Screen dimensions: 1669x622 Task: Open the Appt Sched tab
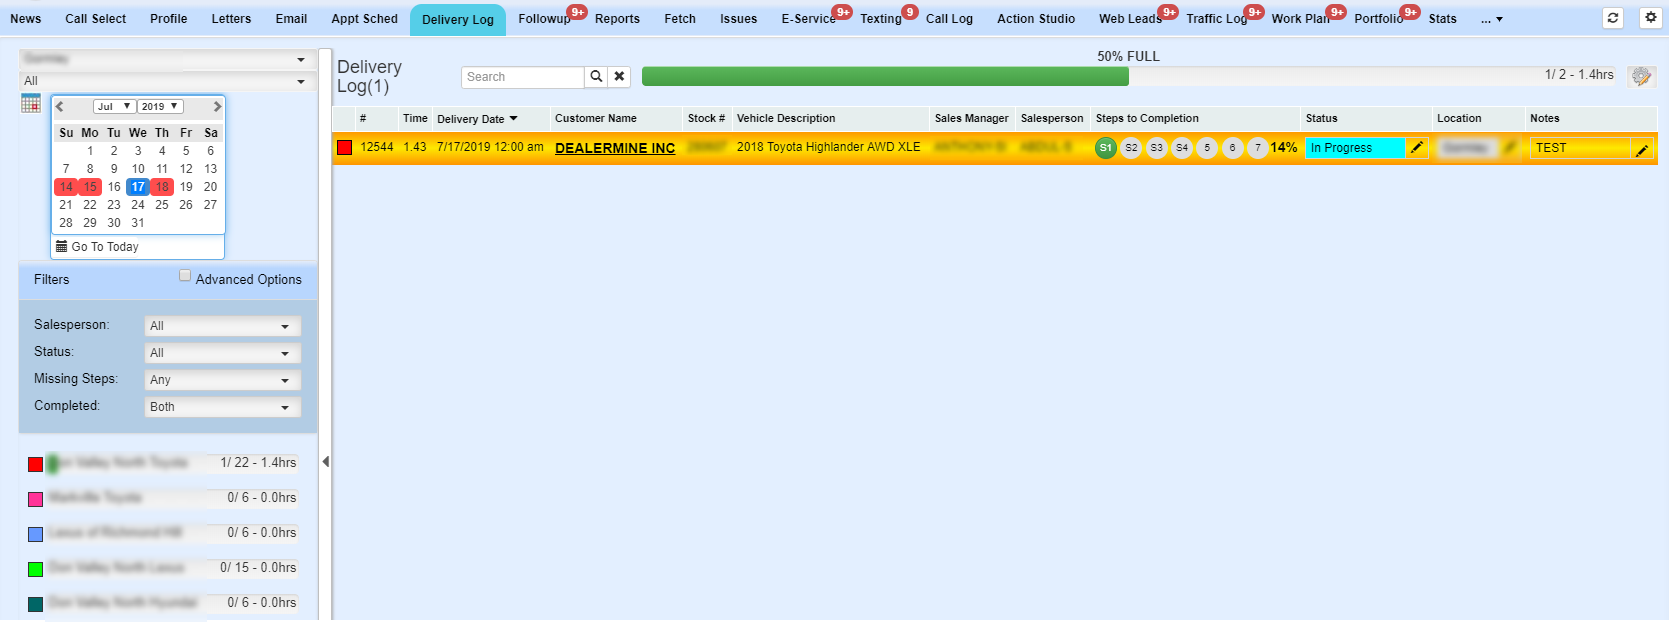tap(364, 19)
